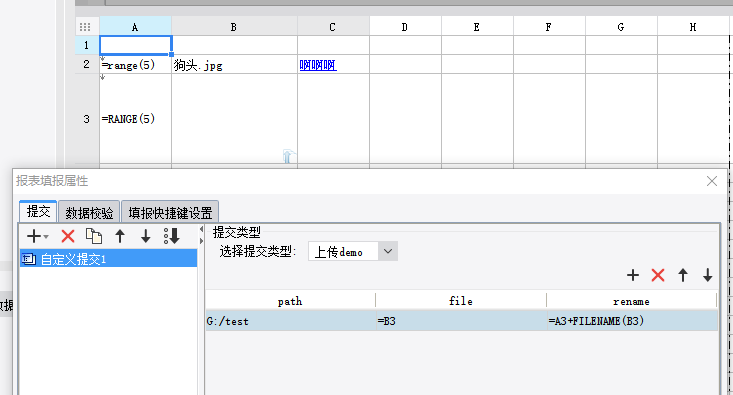The image size is (733, 395).
Task: Switch to the 提交 tab
Action: pyautogui.click(x=38, y=212)
